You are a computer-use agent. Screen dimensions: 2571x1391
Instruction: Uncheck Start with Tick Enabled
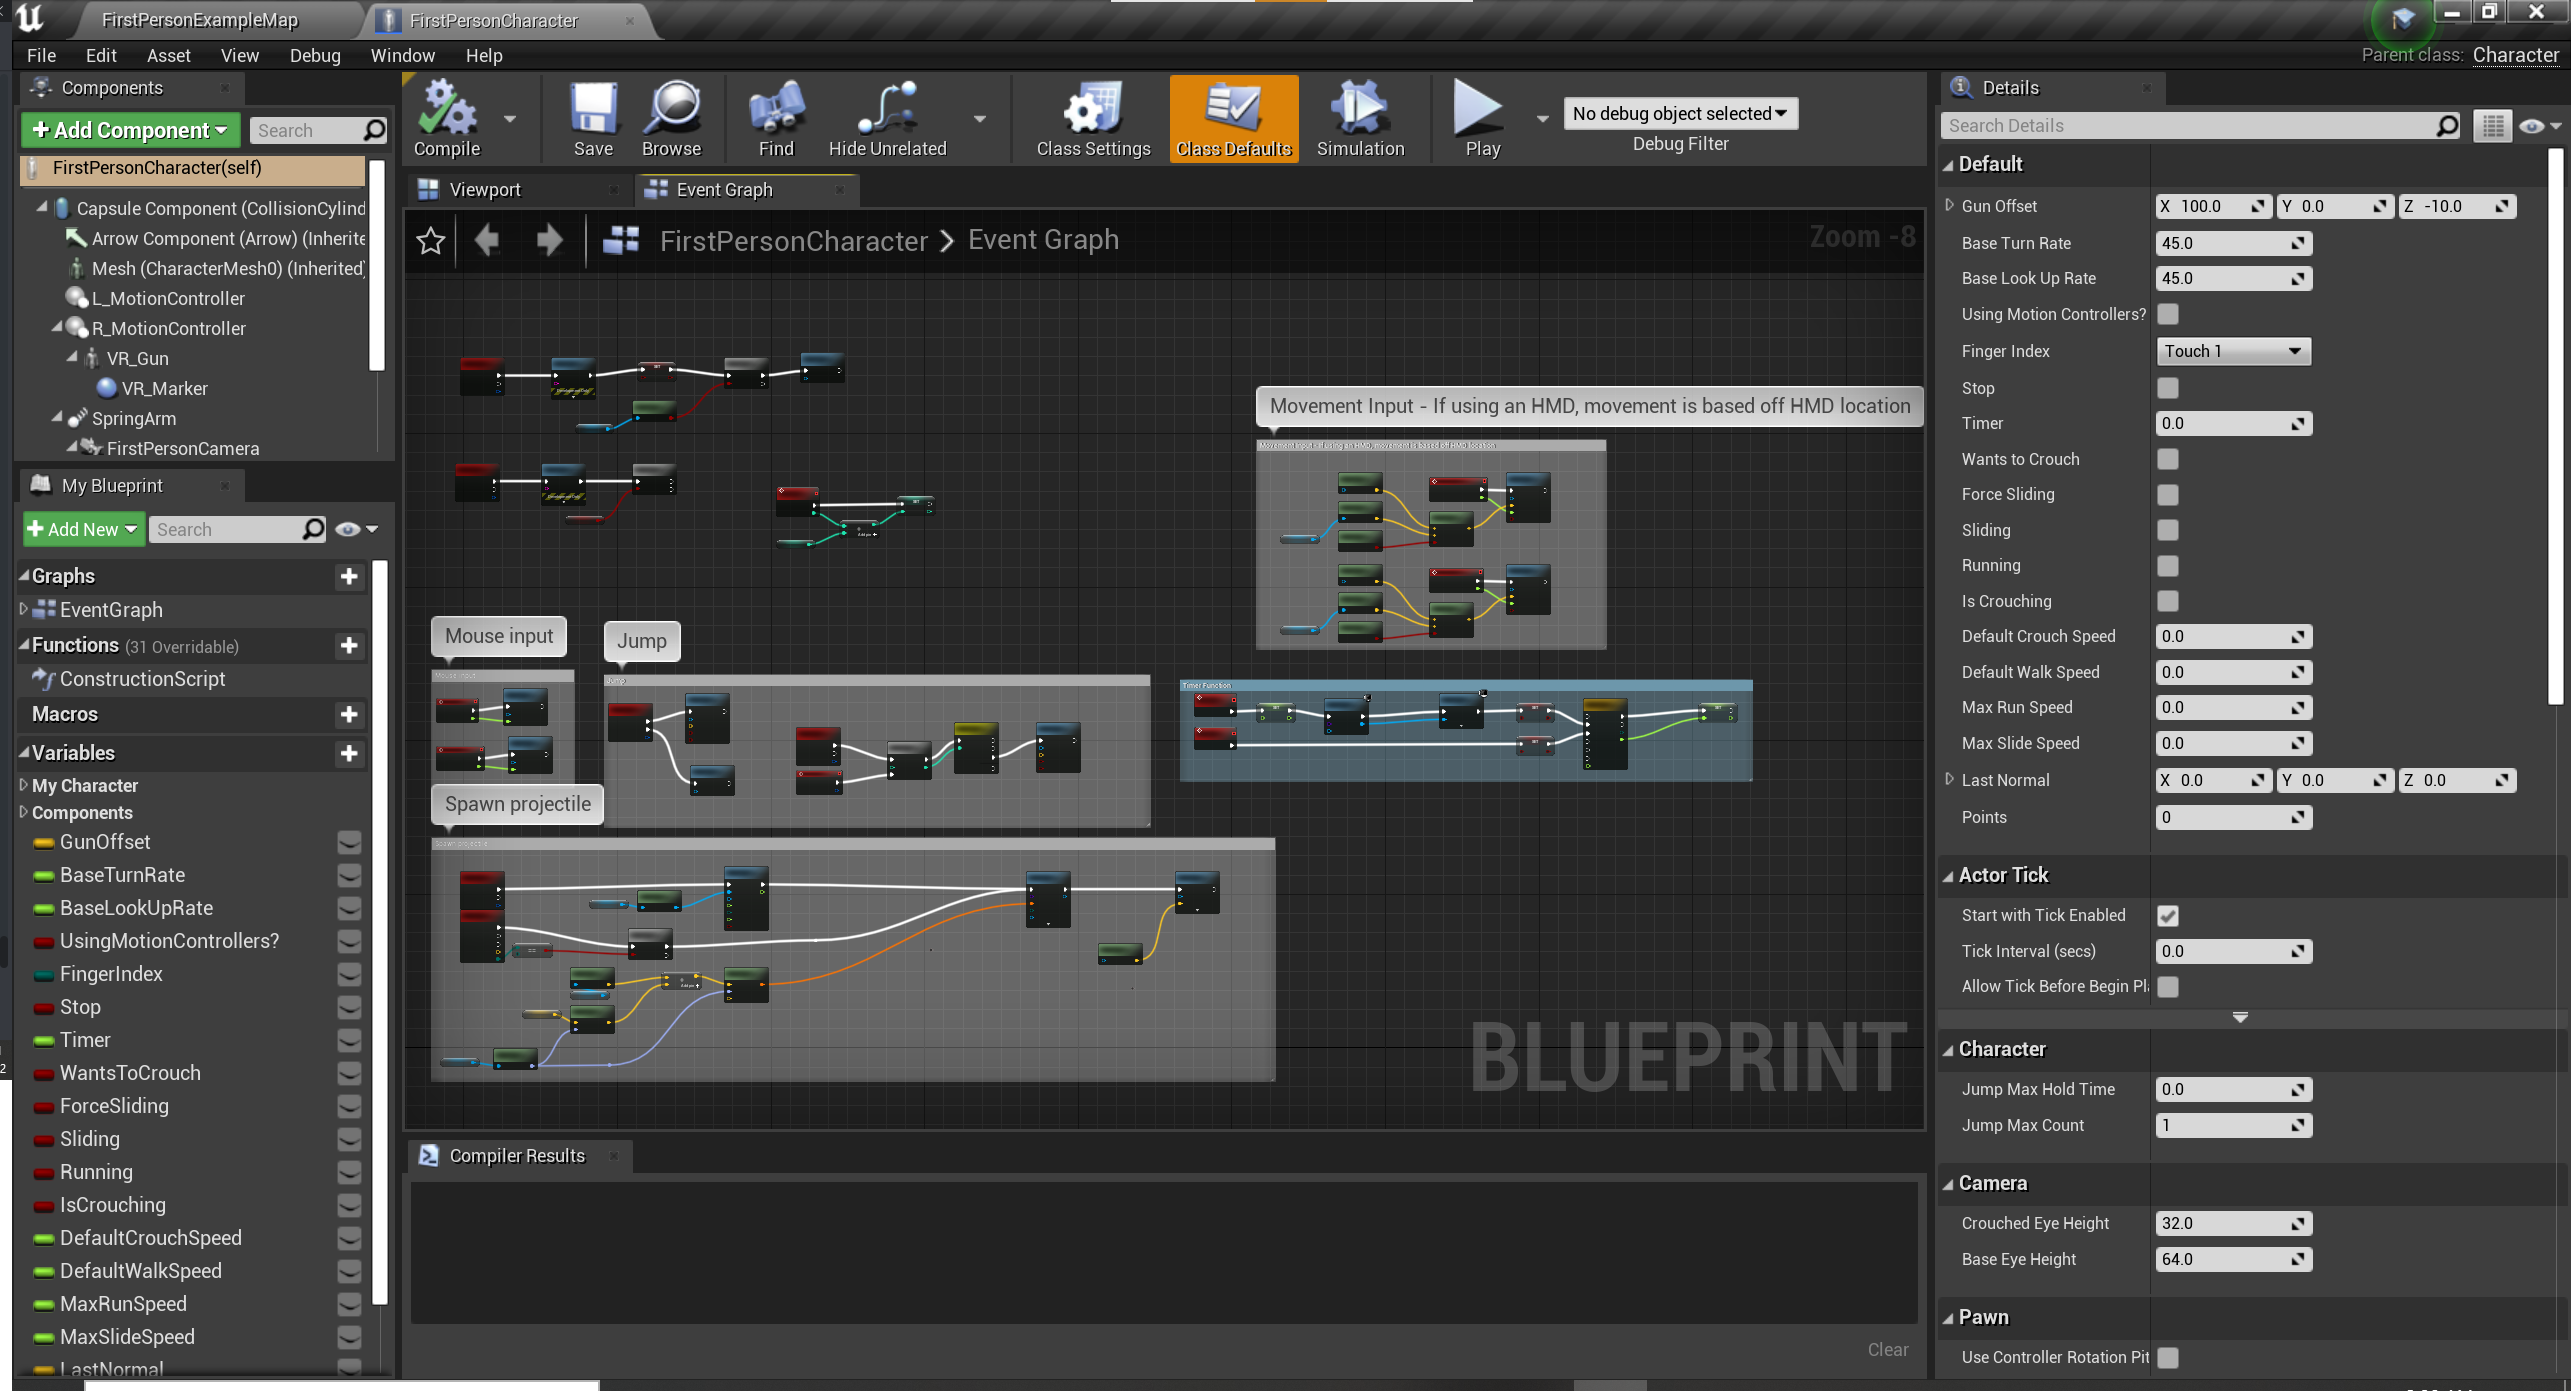click(x=2168, y=915)
